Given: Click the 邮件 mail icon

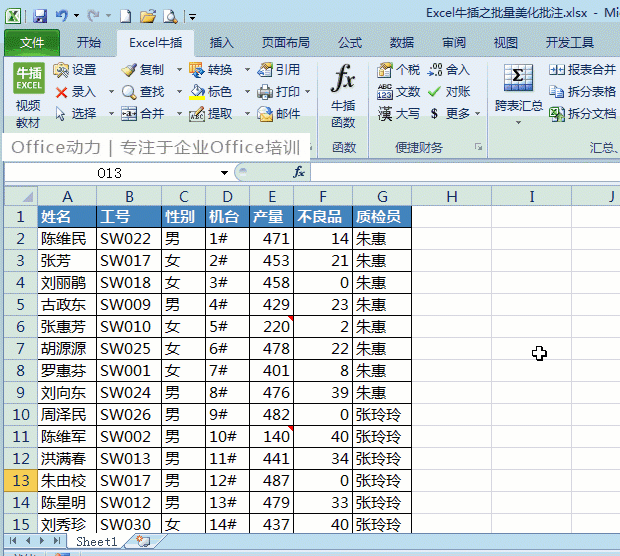Looking at the screenshot, I should (x=265, y=114).
